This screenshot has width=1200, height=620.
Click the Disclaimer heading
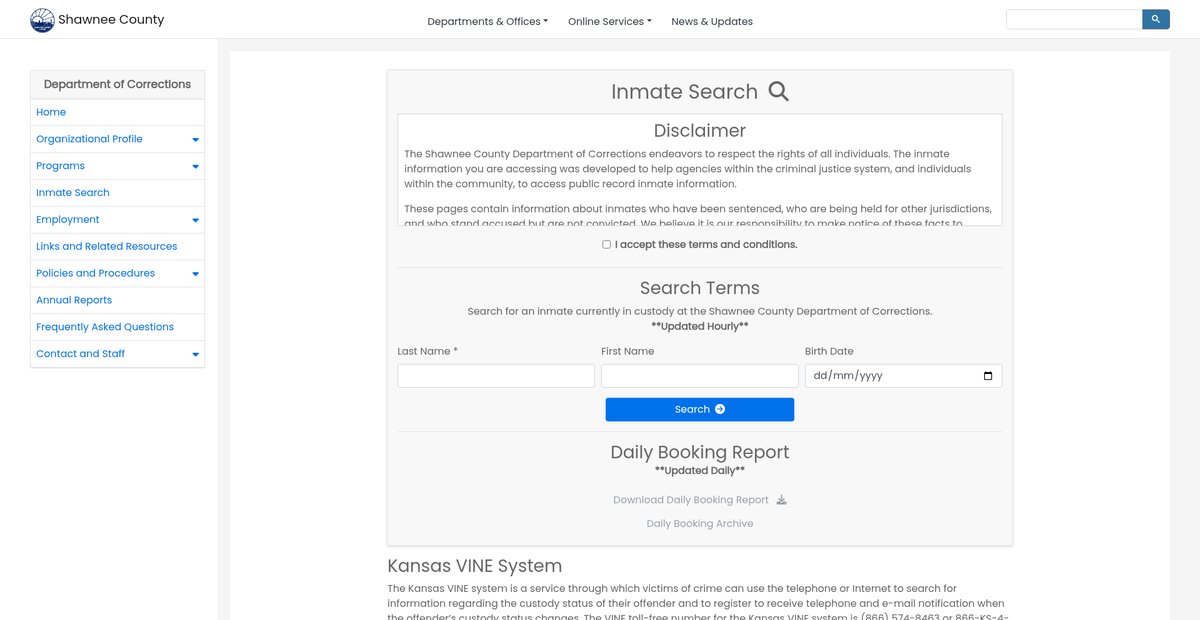(x=700, y=131)
